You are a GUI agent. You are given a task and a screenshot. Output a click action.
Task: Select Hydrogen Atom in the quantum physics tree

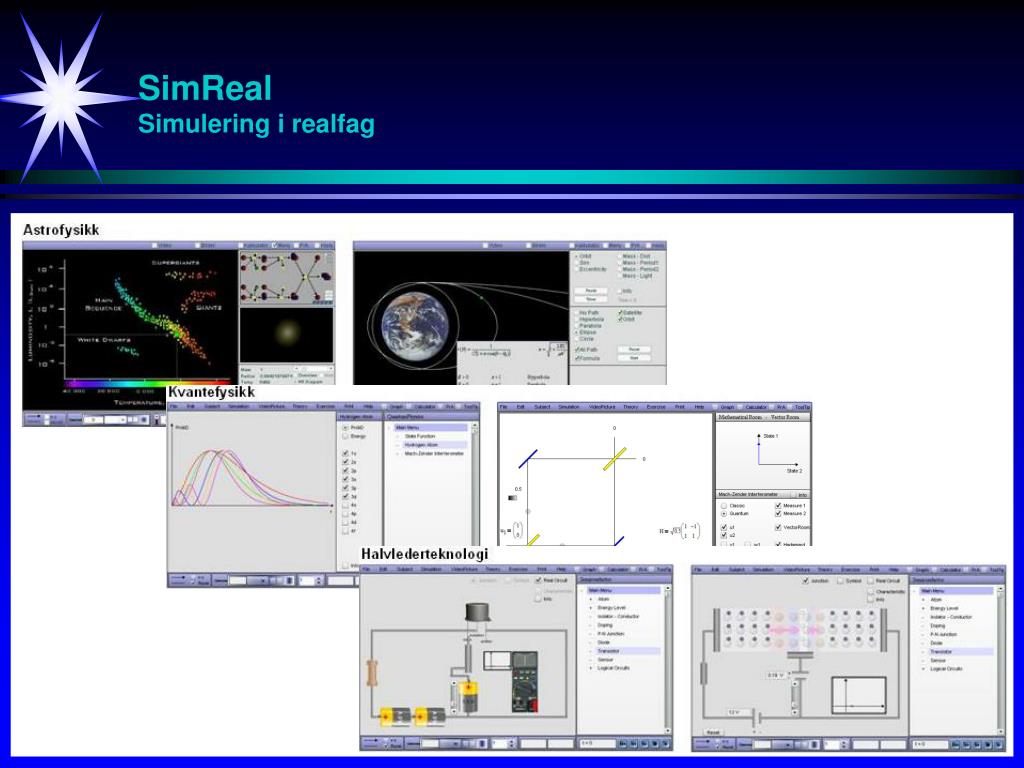pos(421,445)
